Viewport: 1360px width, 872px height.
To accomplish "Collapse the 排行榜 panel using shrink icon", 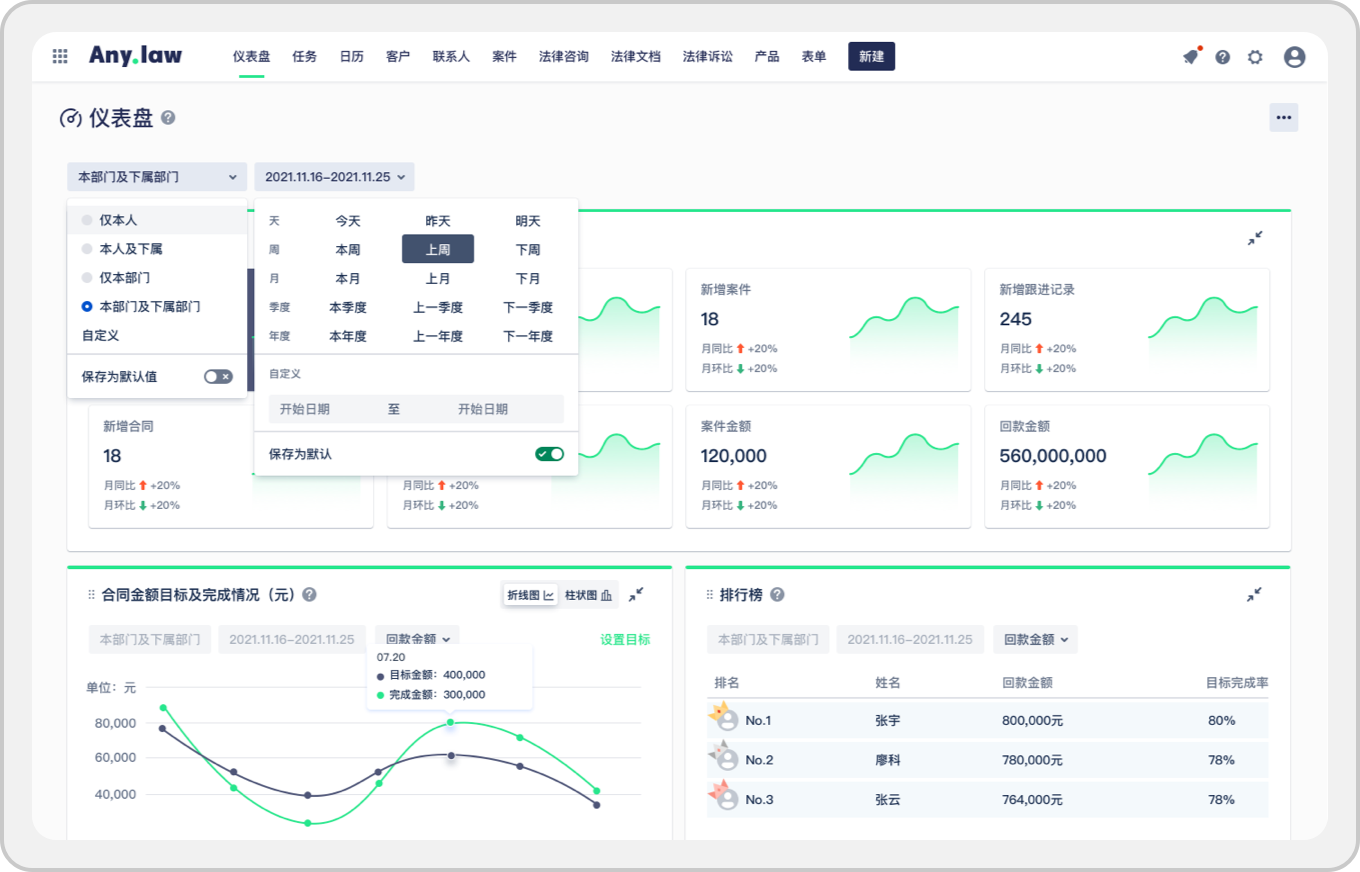I will coord(1254,595).
